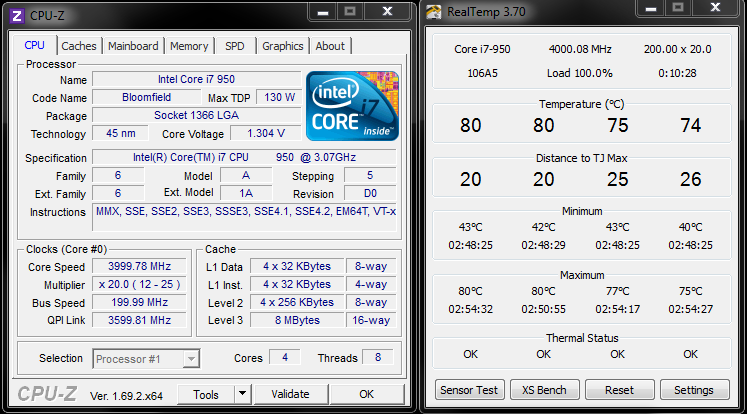Click 'Ver. 1.69.2.x64' version text
747x414 pixels.
pos(126,396)
